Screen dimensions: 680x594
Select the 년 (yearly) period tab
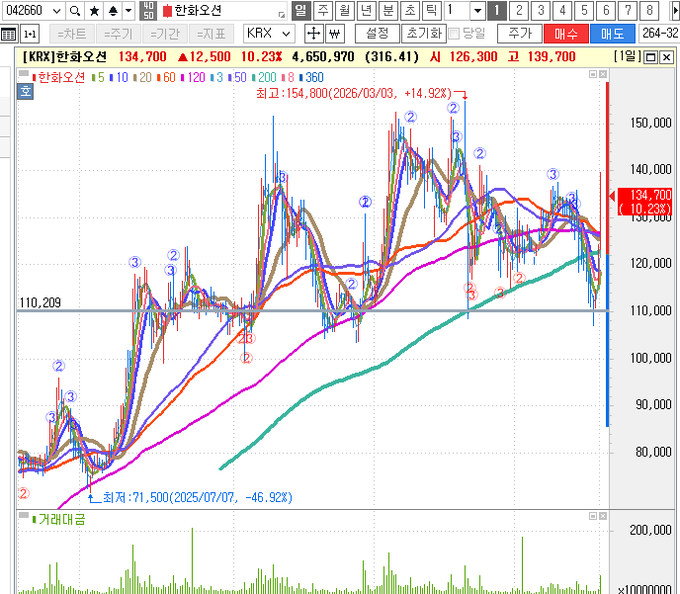pos(366,10)
